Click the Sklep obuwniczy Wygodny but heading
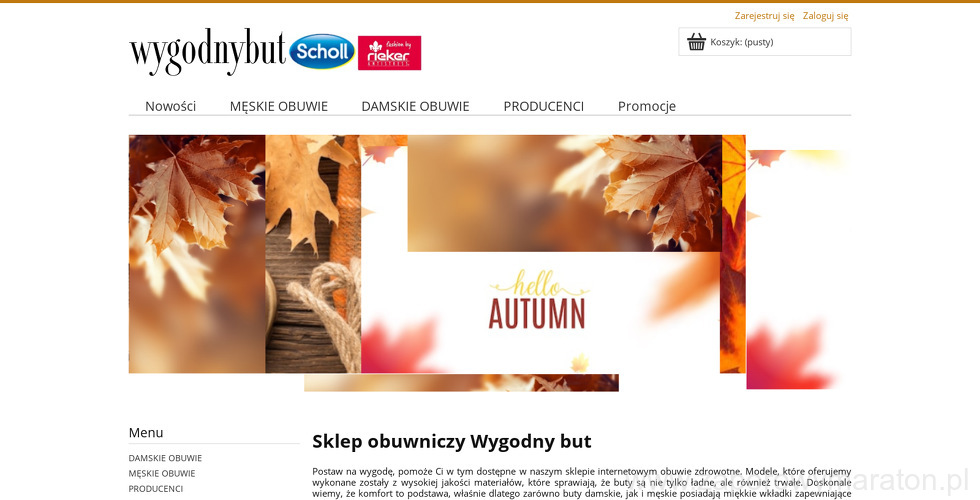Screen dimensions: 980x500 click(x=451, y=441)
